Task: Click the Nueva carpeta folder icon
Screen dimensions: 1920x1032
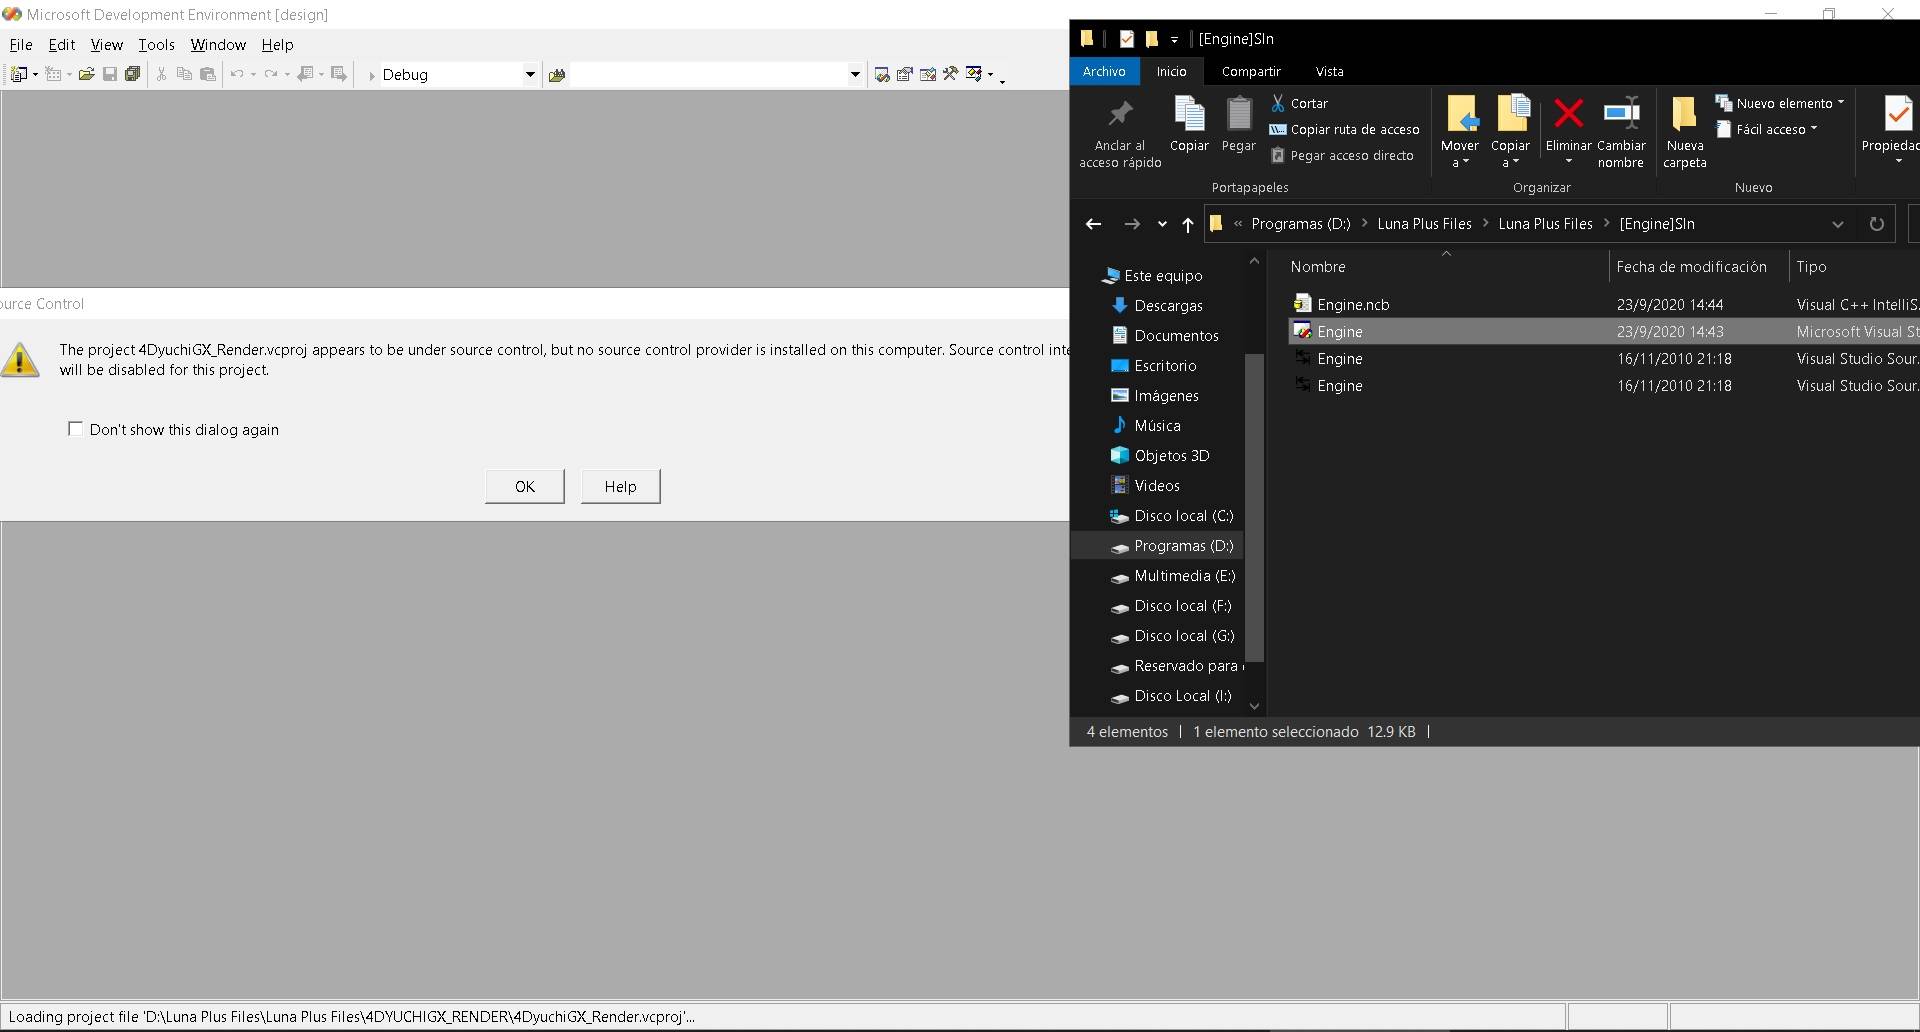Action: pos(1684,113)
